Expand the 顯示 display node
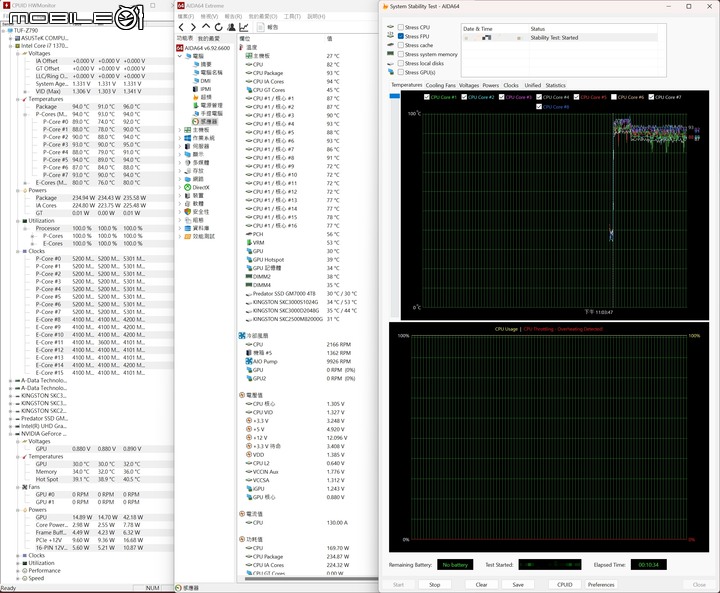The width and height of the screenshot is (720, 593). (180, 154)
